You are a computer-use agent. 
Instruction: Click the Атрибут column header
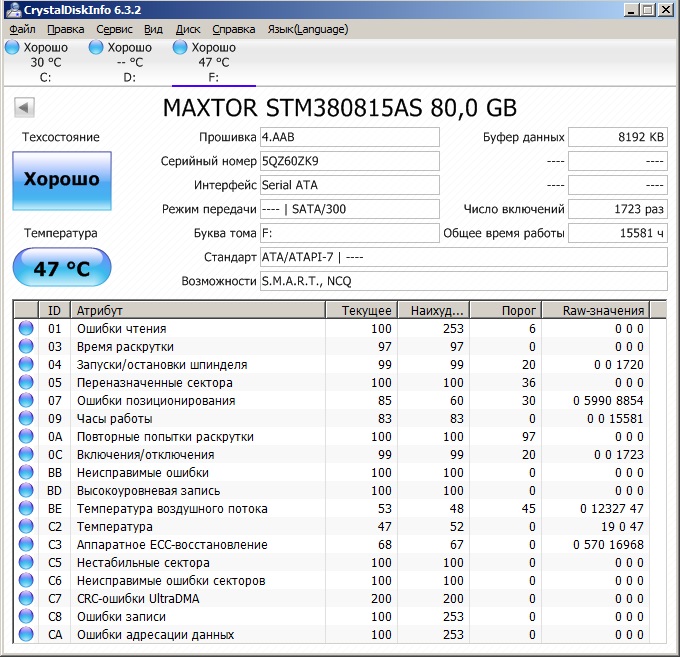click(198, 310)
